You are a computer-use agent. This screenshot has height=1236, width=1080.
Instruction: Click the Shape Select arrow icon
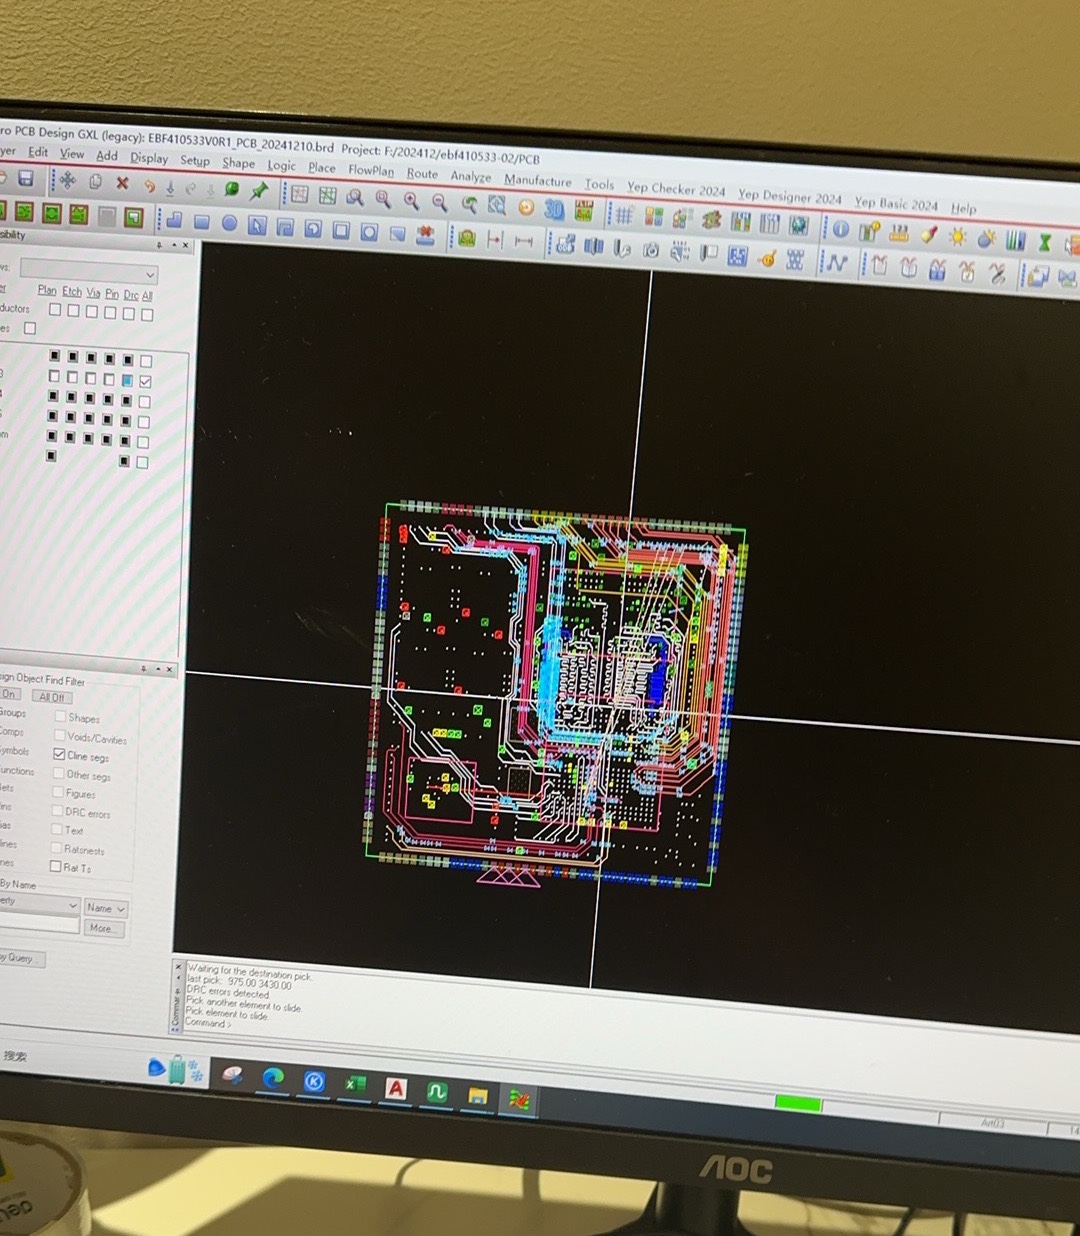pos(257,225)
